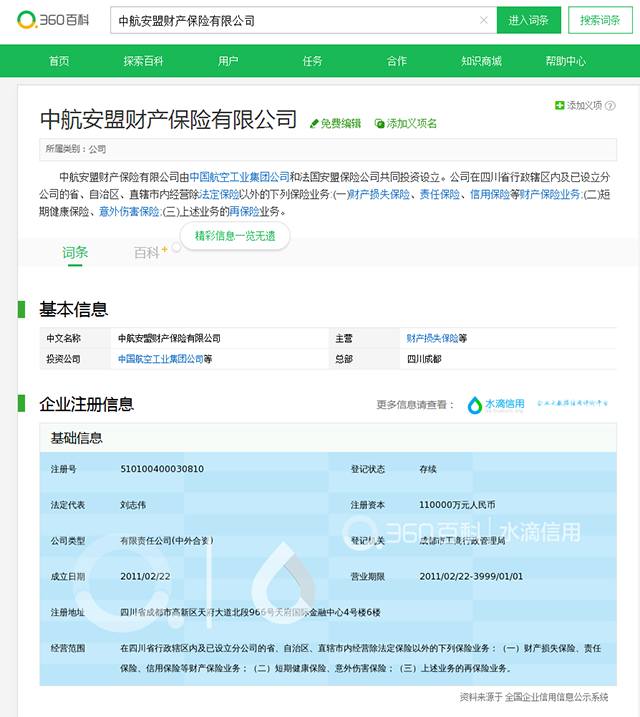Click the 水滴信用 water drop logo
The height and width of the screenshot is (717, 640).
[x=496, y=405]
